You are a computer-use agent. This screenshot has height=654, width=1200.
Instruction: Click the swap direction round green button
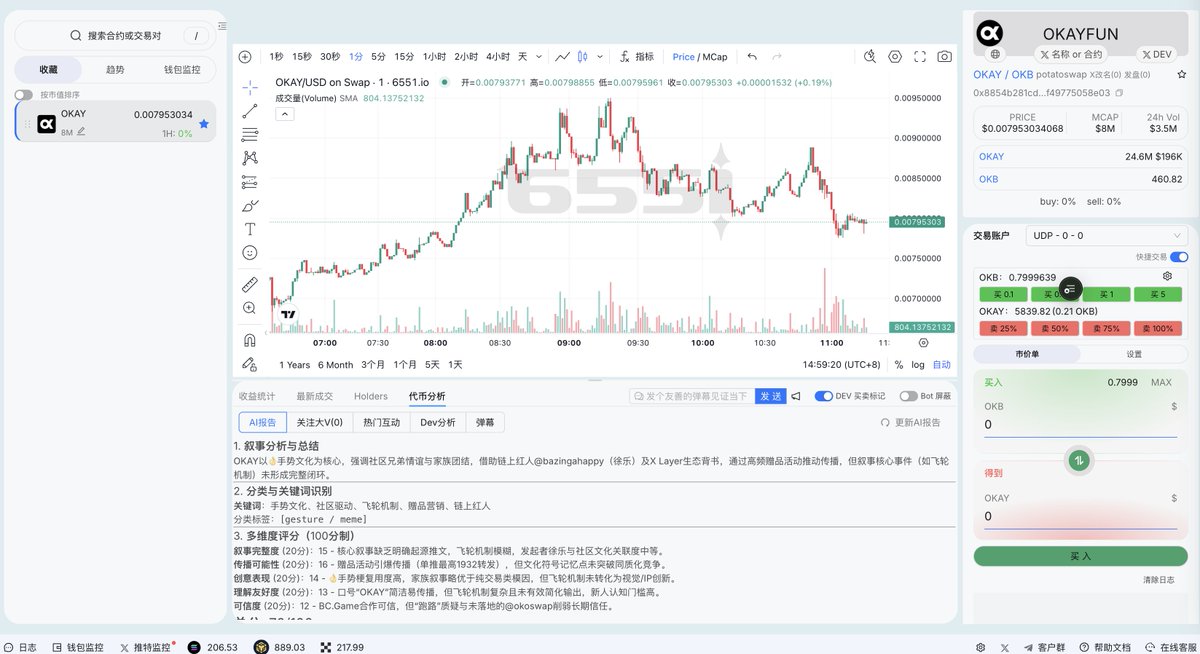(1079, 460)
